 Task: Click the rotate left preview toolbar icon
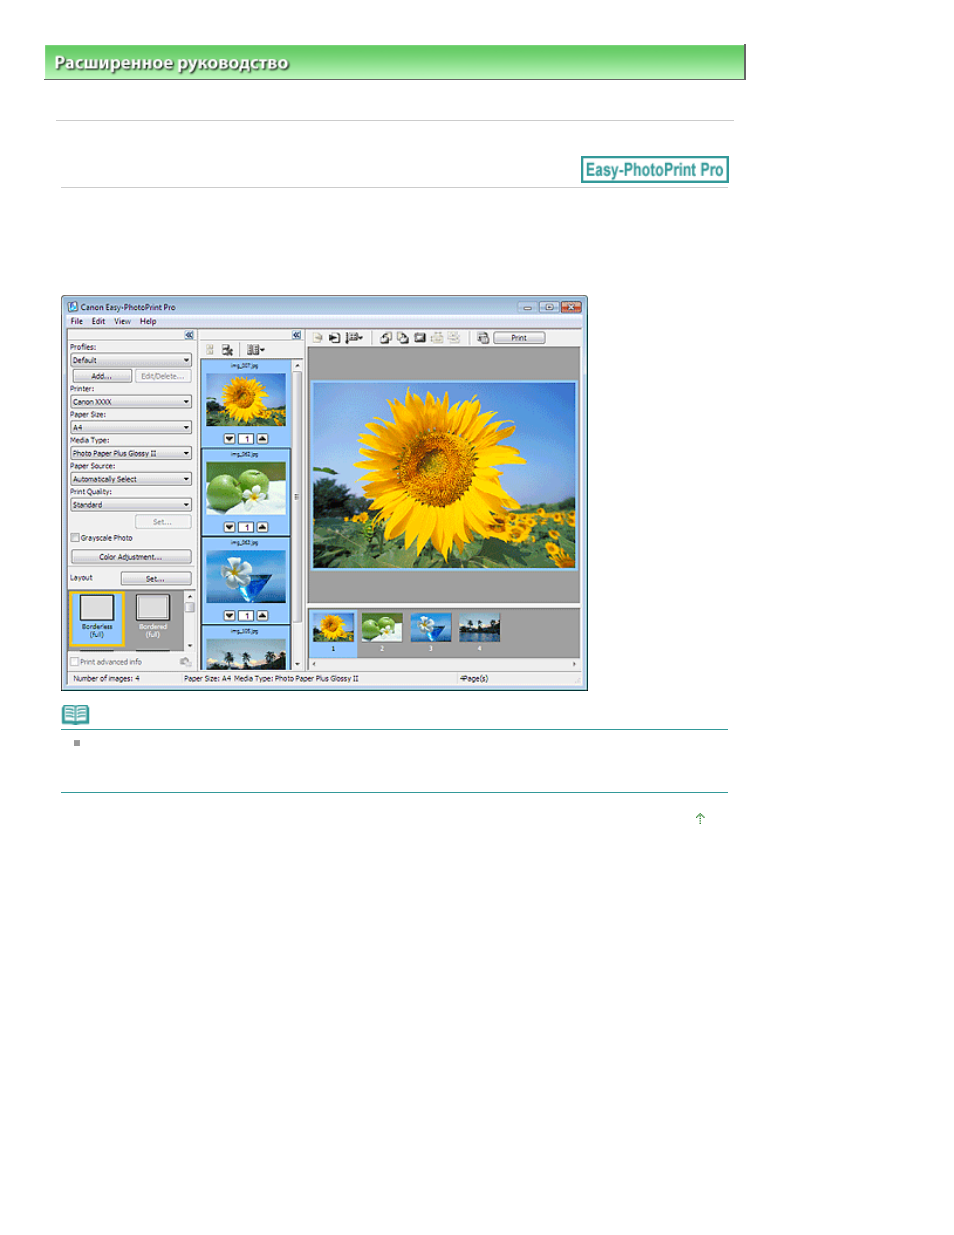click(385, 338)
